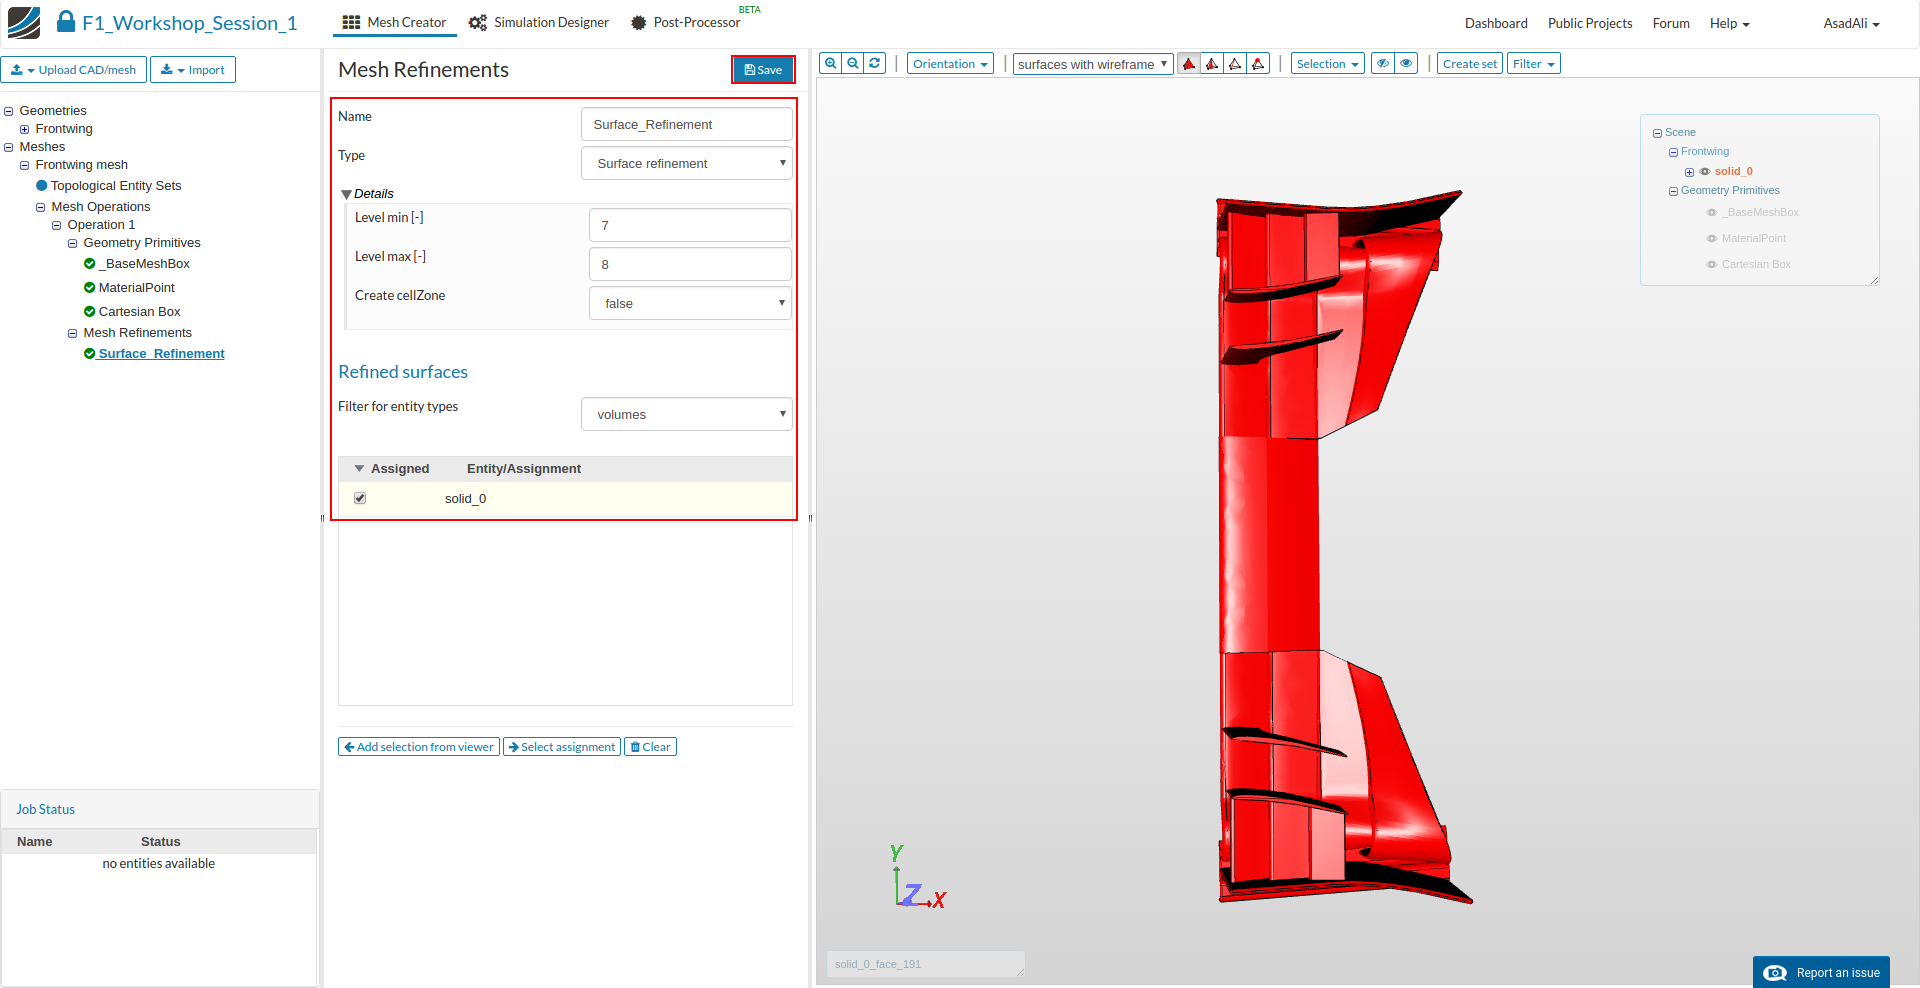Save the mesh refinement
1920x988 pixels.
[x=763, y=69]
